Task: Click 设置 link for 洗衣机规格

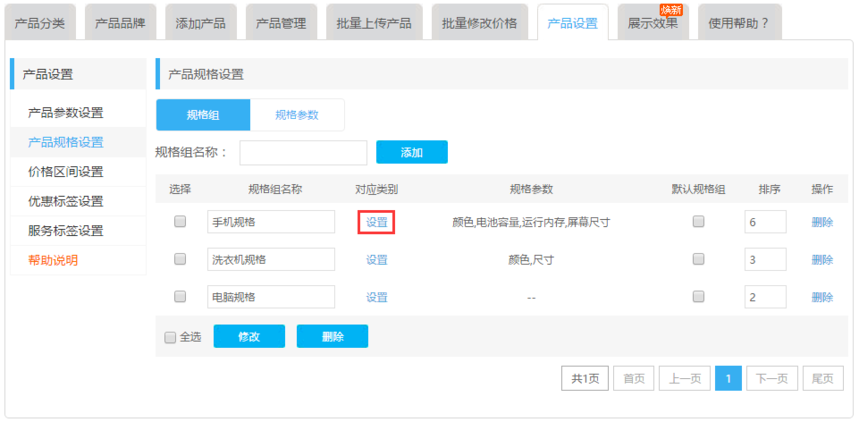Action: point(377,260)
